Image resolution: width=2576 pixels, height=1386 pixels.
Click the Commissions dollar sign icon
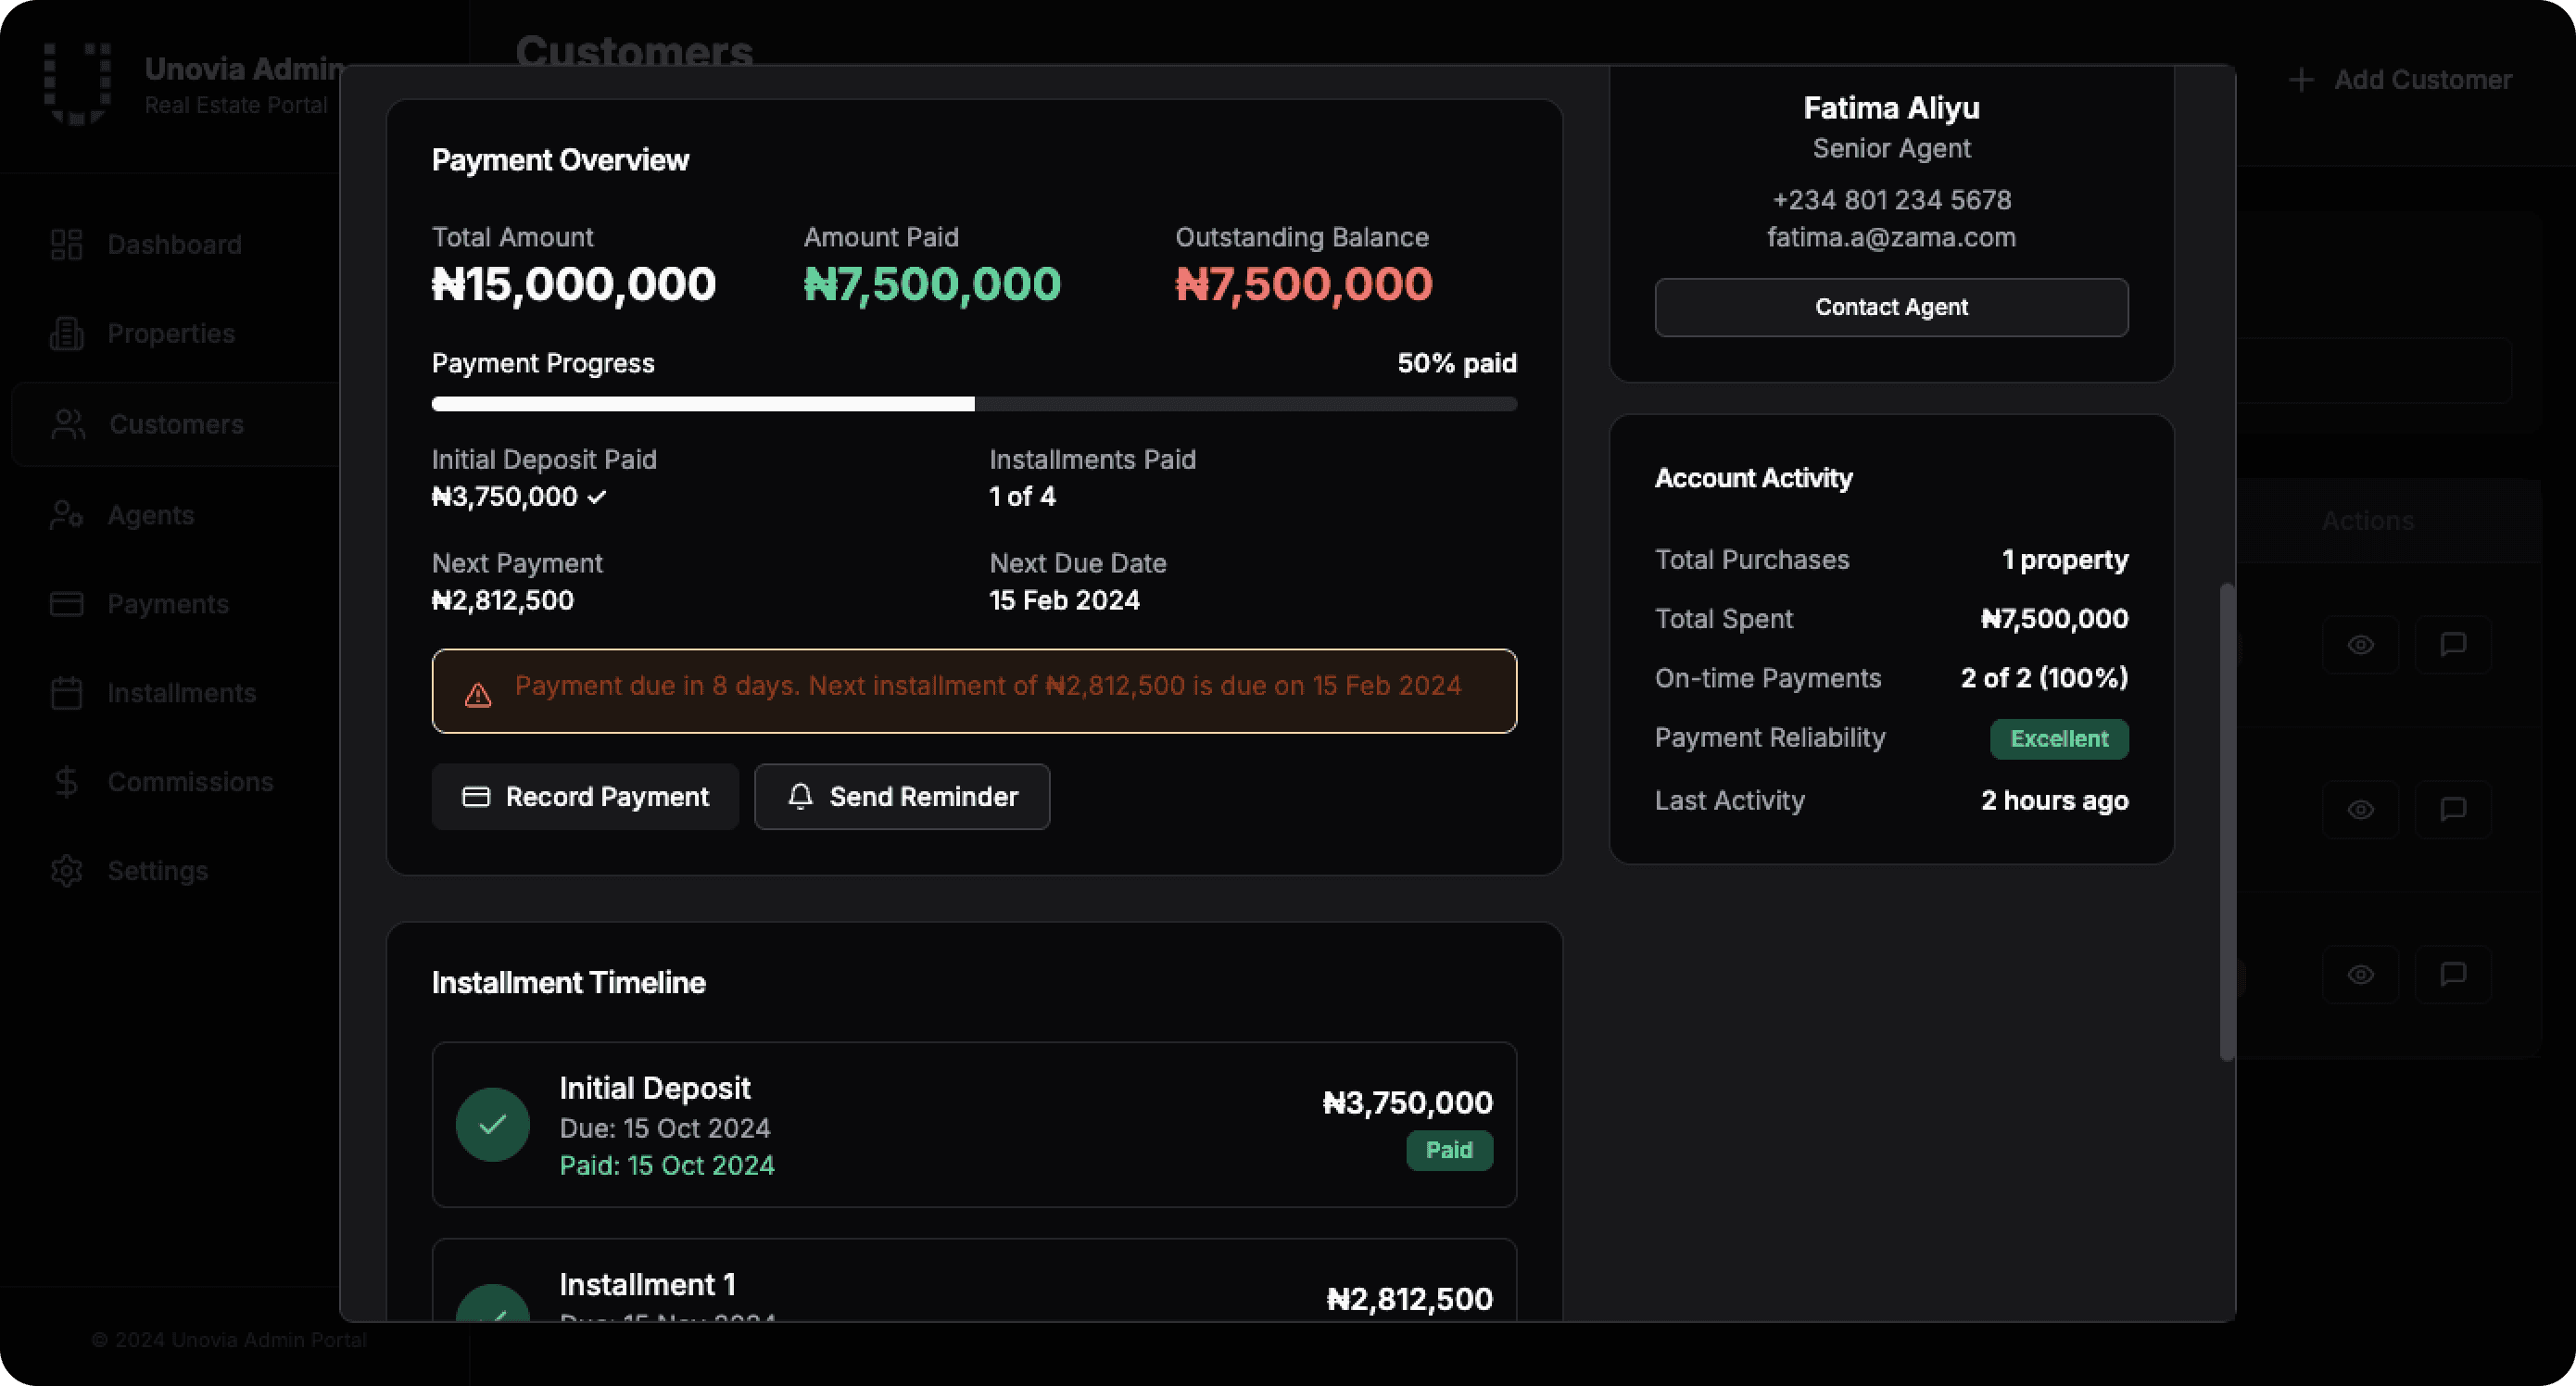tap(66, 782)
